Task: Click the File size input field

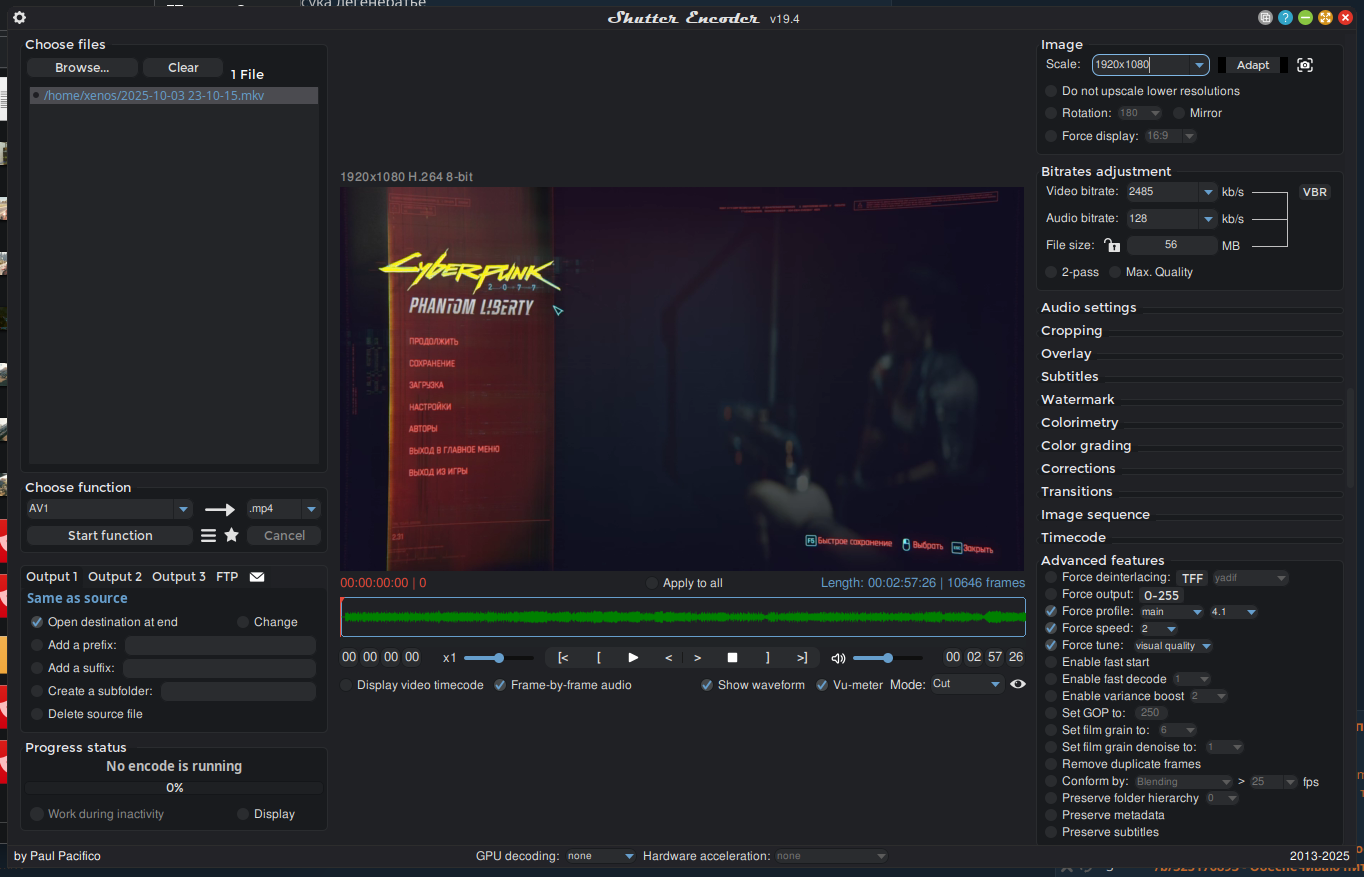Action: click(1171, 245)
